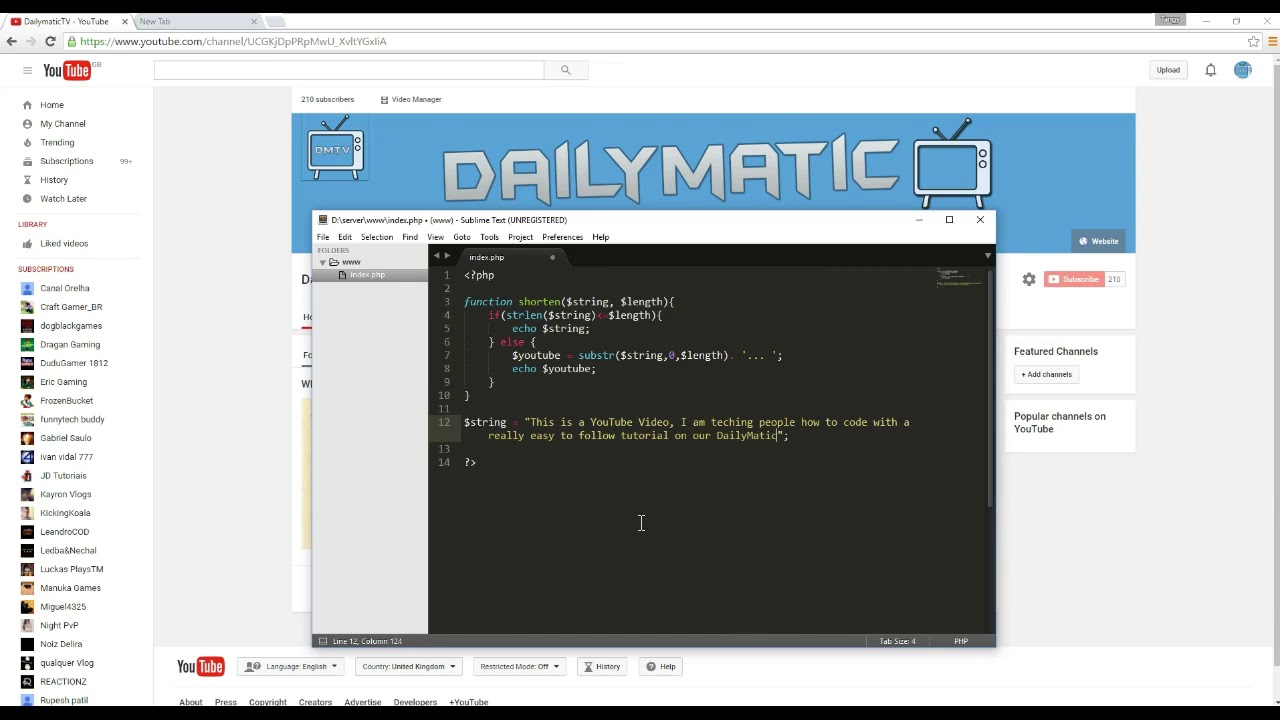Switch to the New Tab browser tab
Viewport: 1280px width, 720px height.
[x=195, y=21]
